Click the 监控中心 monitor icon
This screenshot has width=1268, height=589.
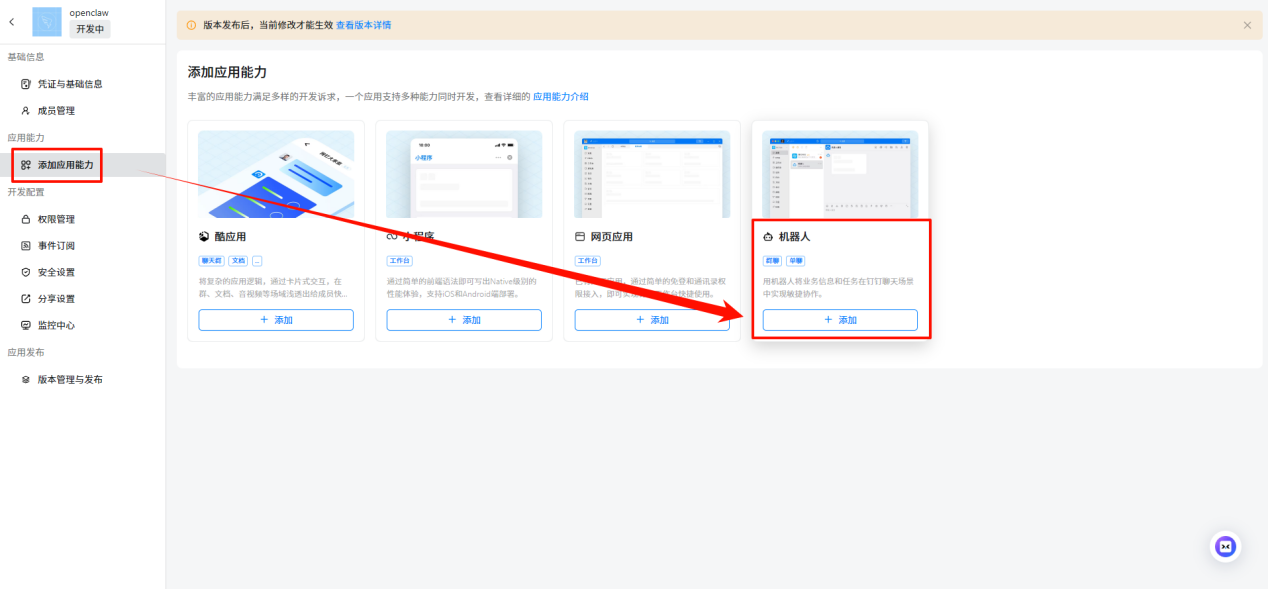point(26,326)
